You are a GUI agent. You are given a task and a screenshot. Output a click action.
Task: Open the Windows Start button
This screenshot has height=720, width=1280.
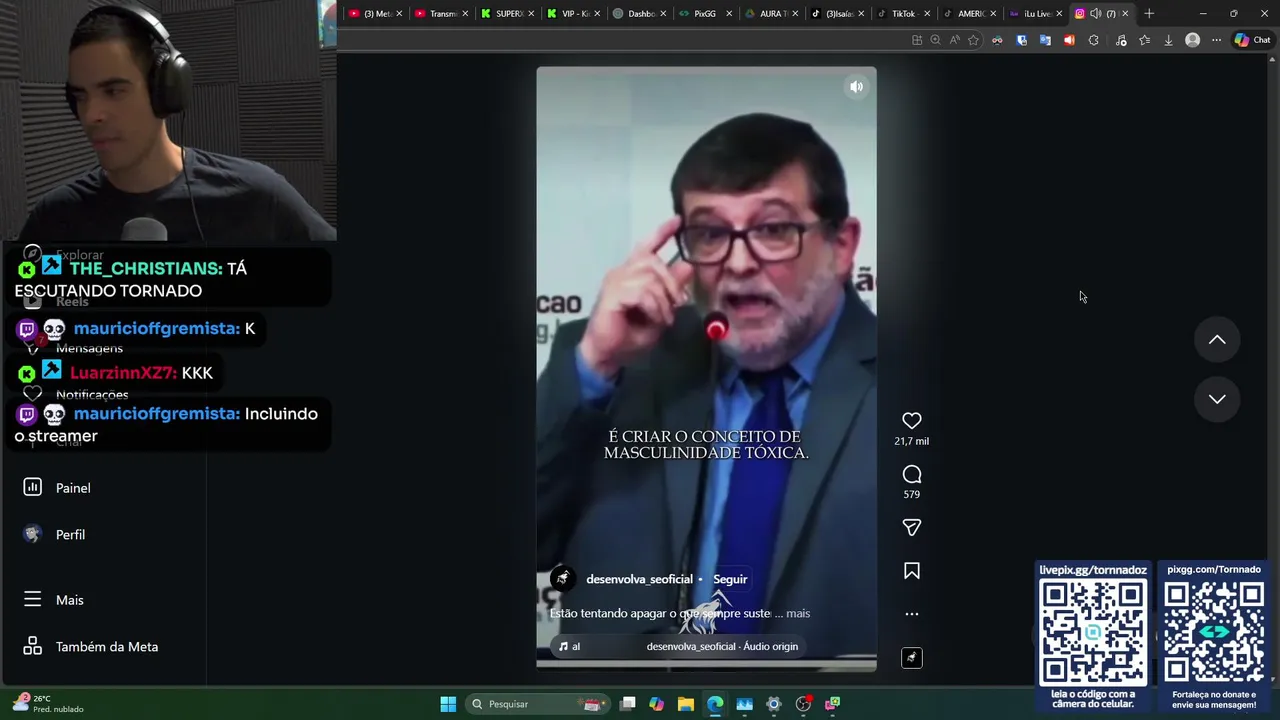click(x=448, y=704)
